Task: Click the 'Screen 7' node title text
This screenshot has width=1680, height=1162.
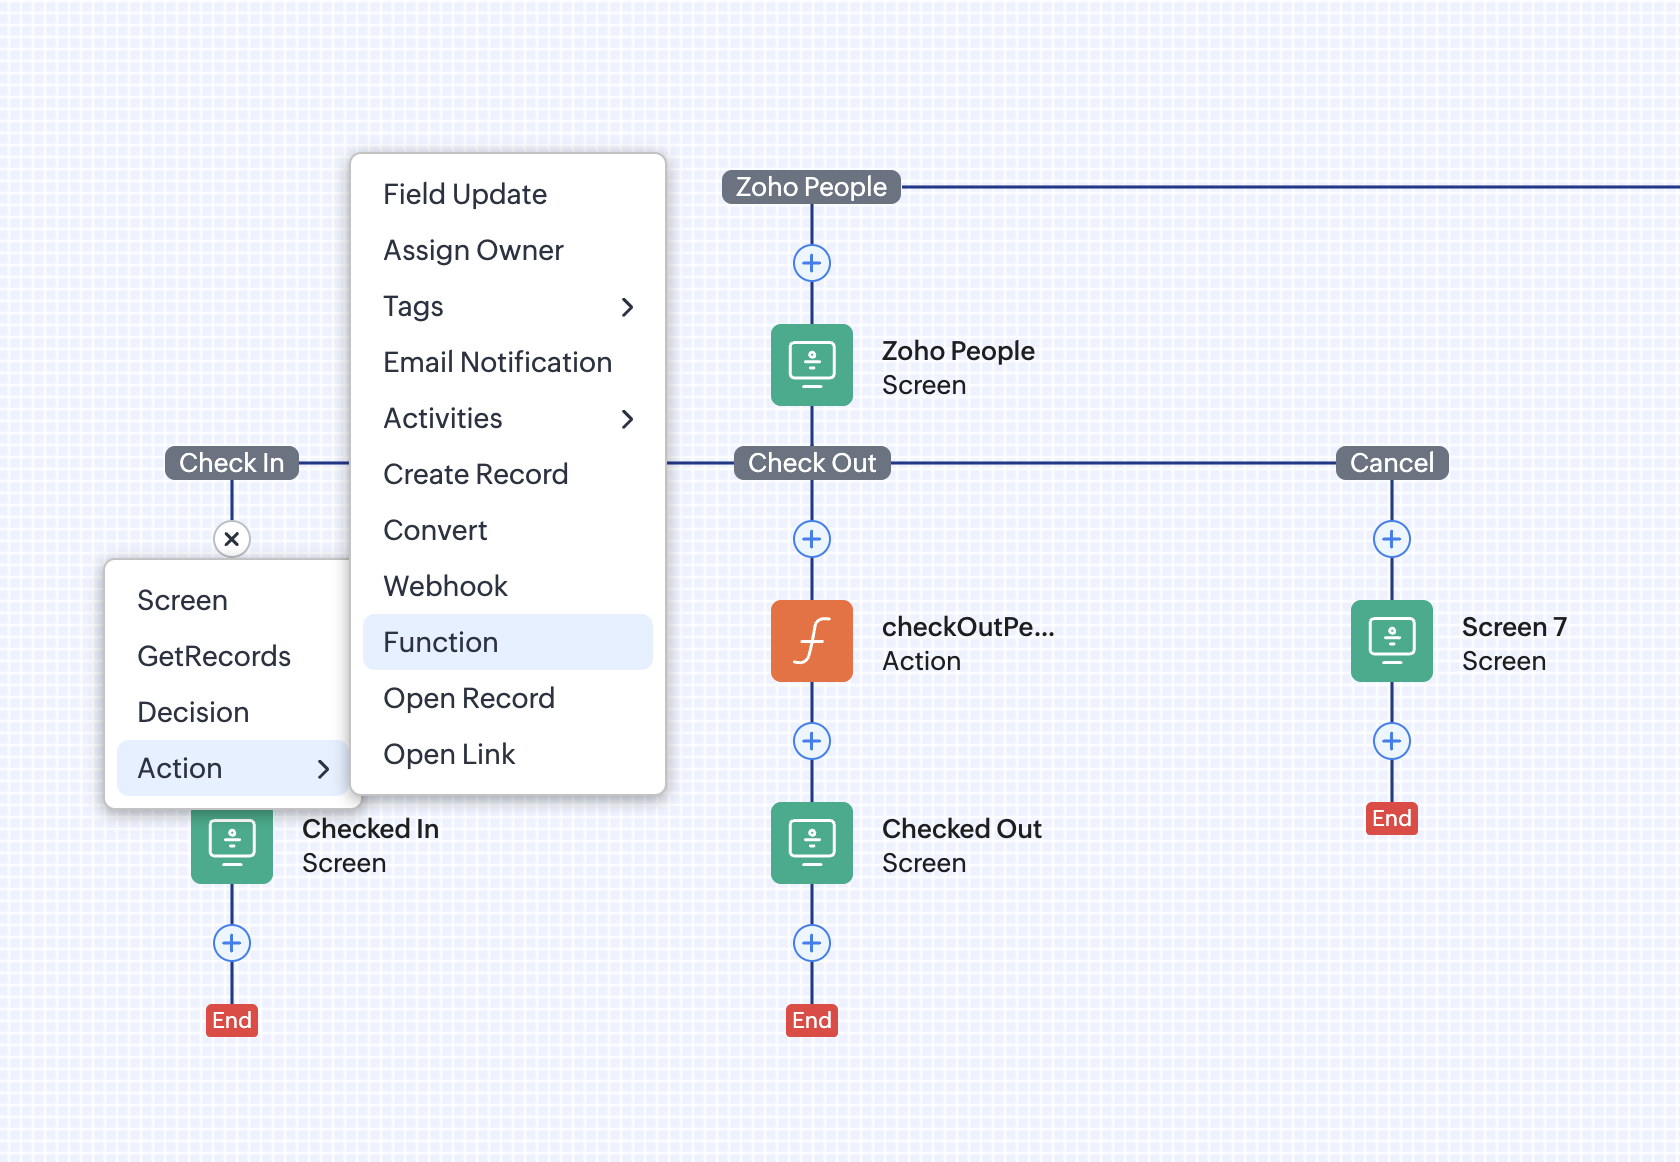Action: coord(1514,627)
